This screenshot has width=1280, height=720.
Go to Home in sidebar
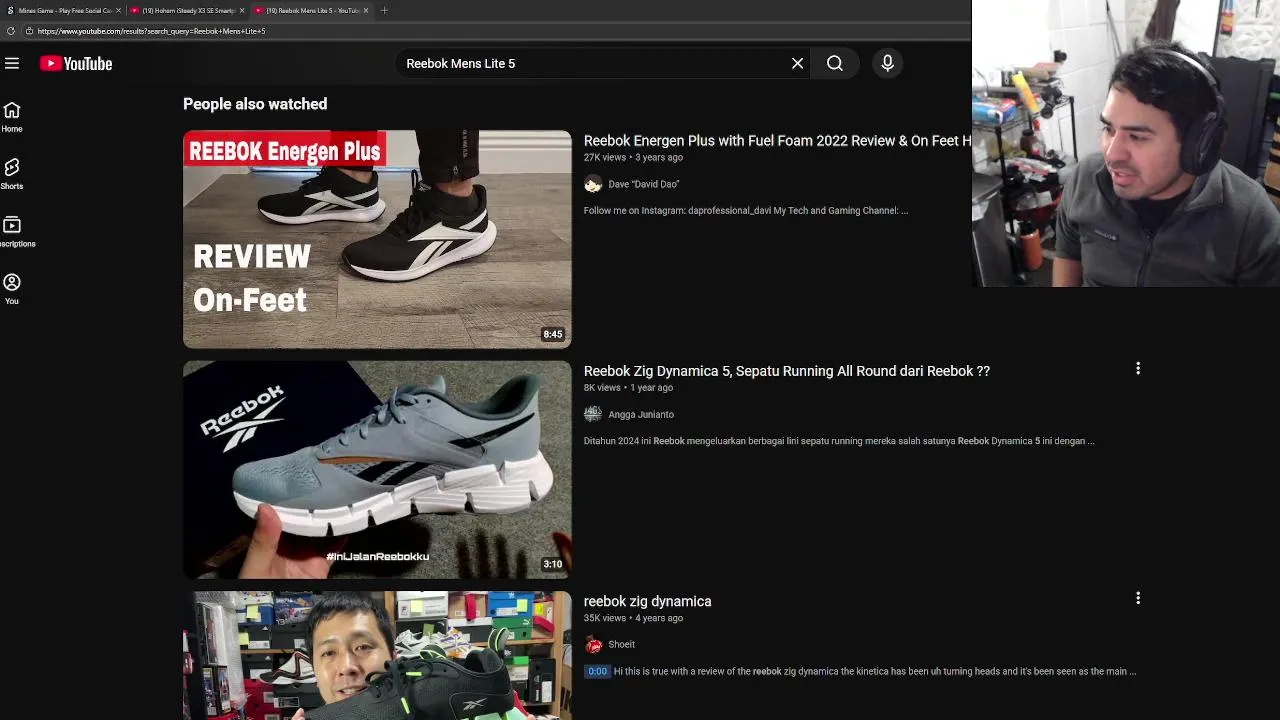12,117
